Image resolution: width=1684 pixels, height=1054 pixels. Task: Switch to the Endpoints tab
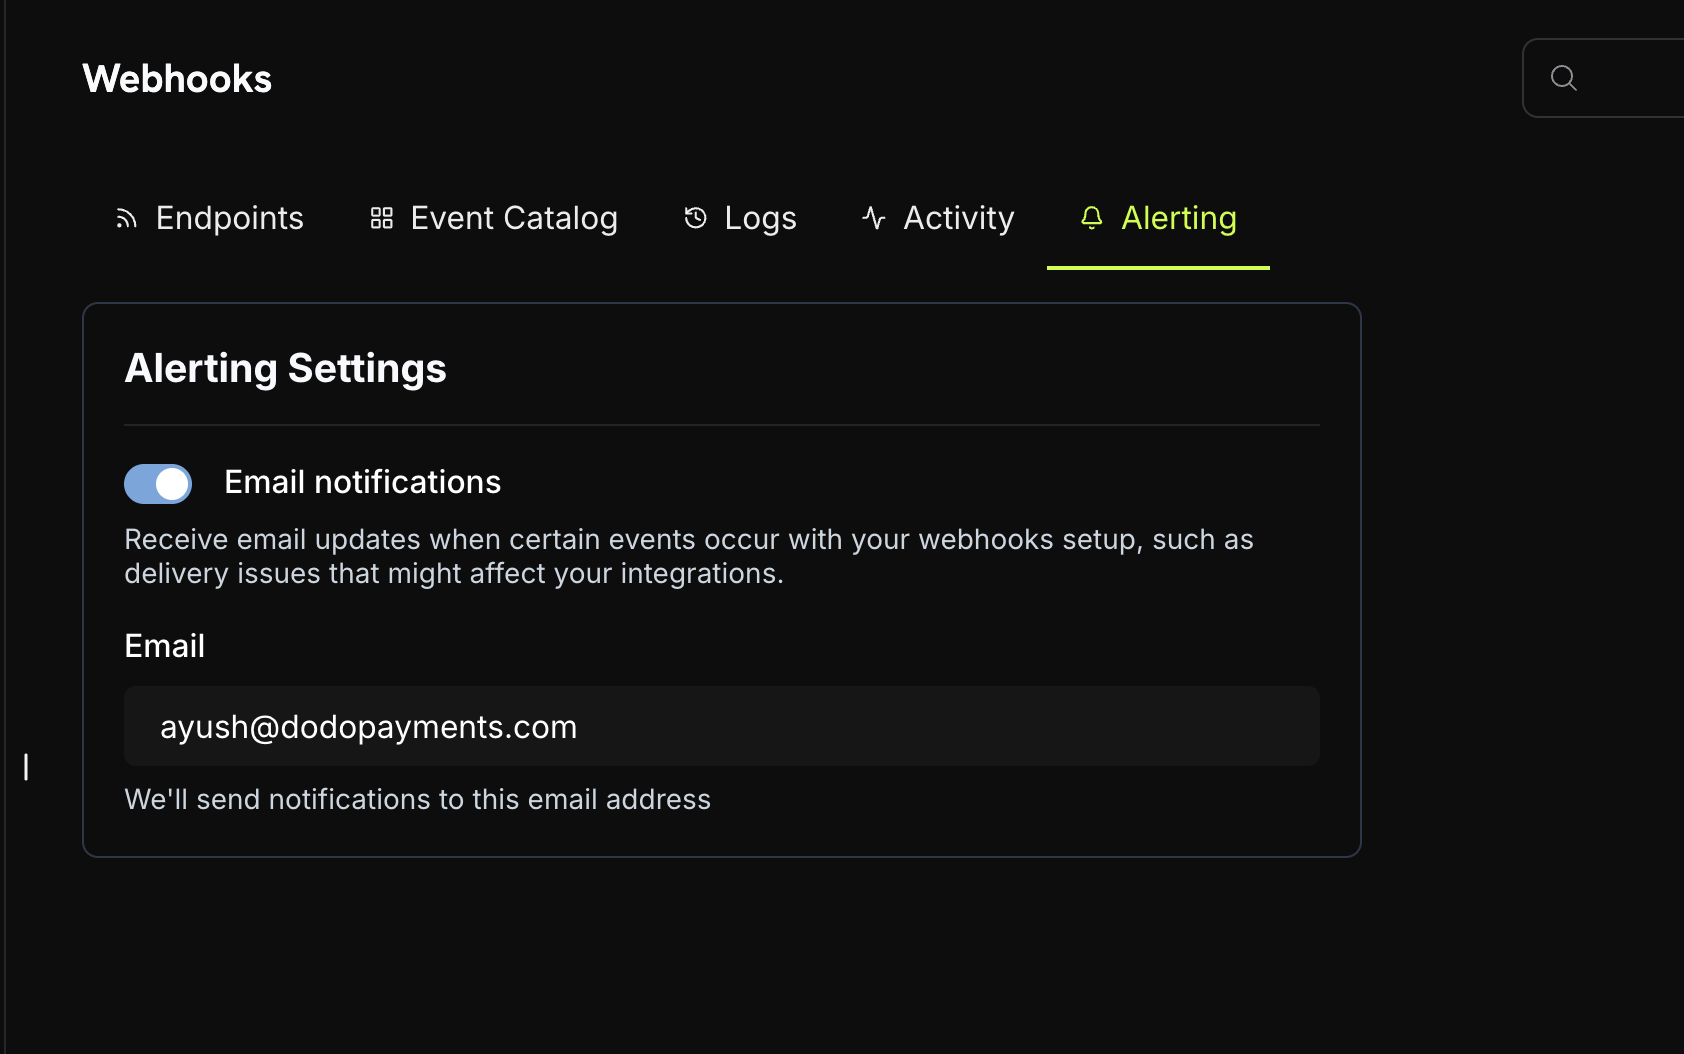[x=228, y=217]
